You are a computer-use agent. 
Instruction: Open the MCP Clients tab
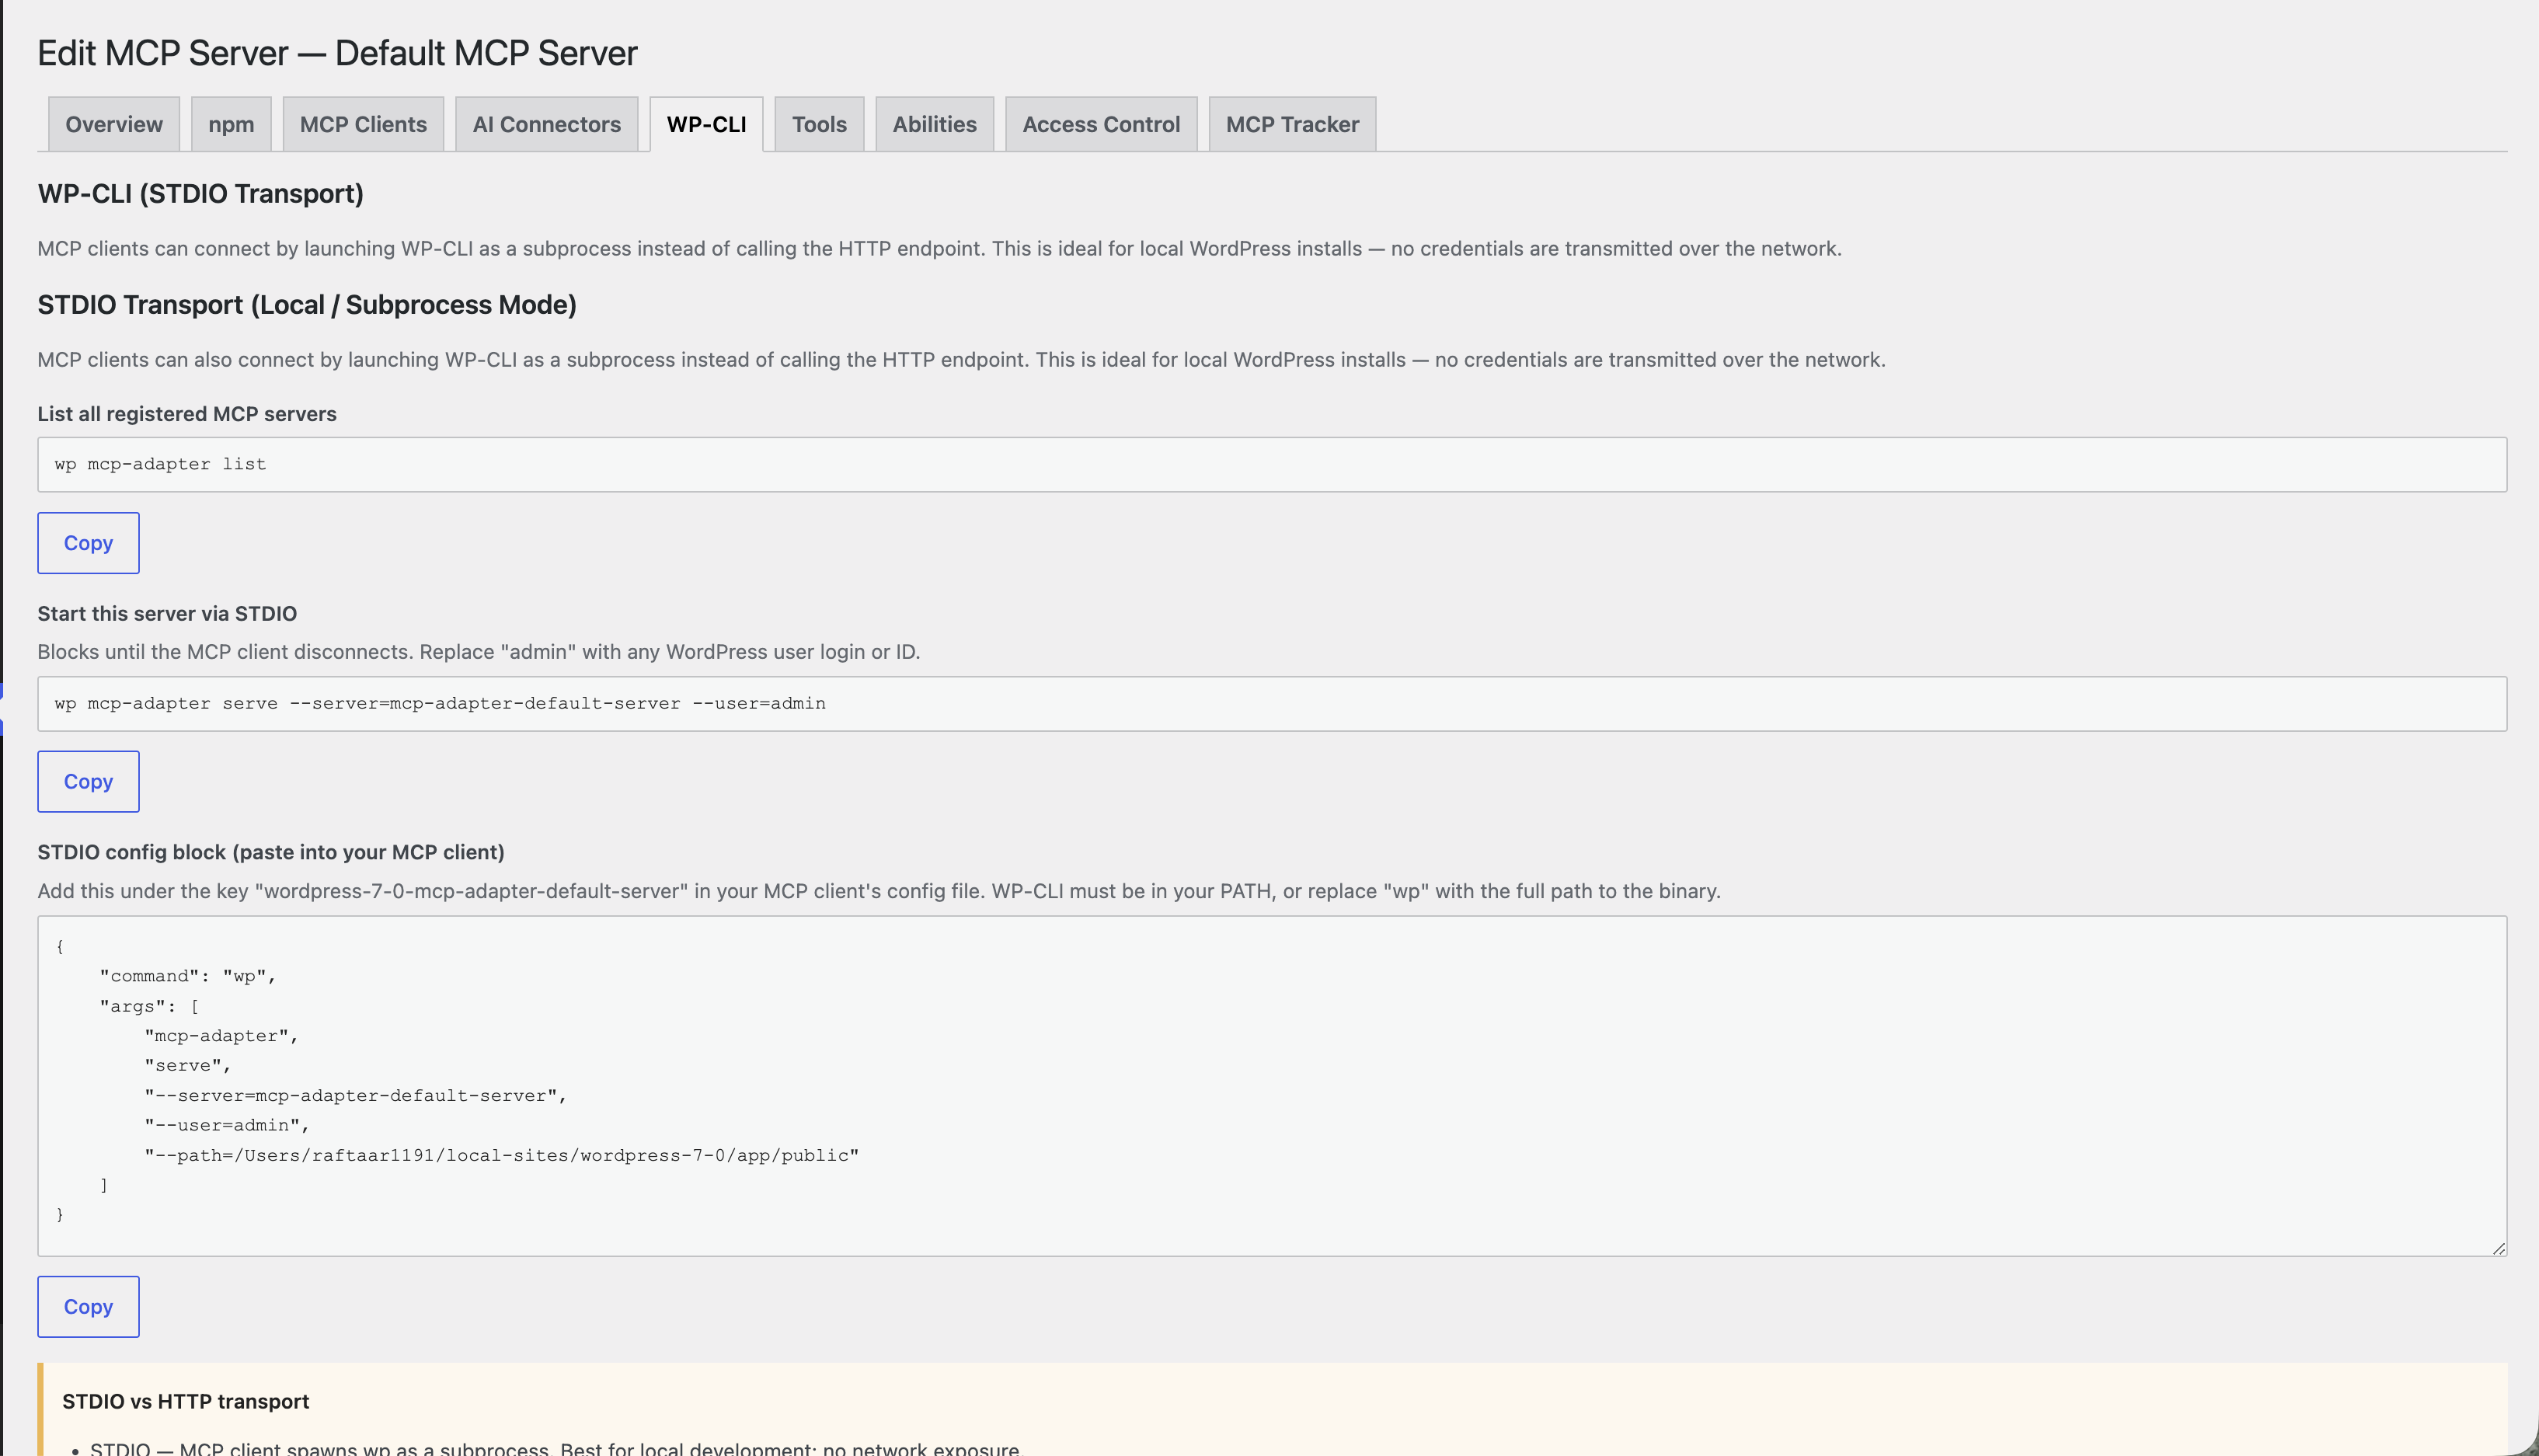click(363, 124)
